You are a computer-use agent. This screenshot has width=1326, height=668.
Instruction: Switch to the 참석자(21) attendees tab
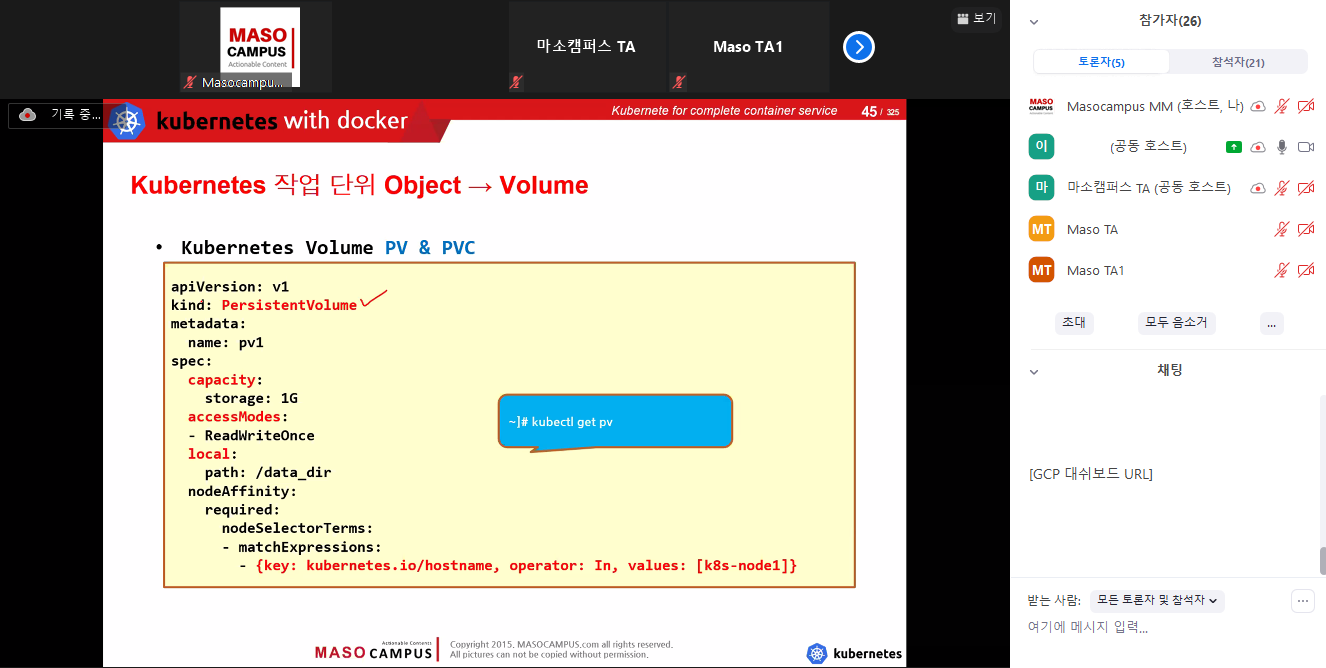point(1238,62)
